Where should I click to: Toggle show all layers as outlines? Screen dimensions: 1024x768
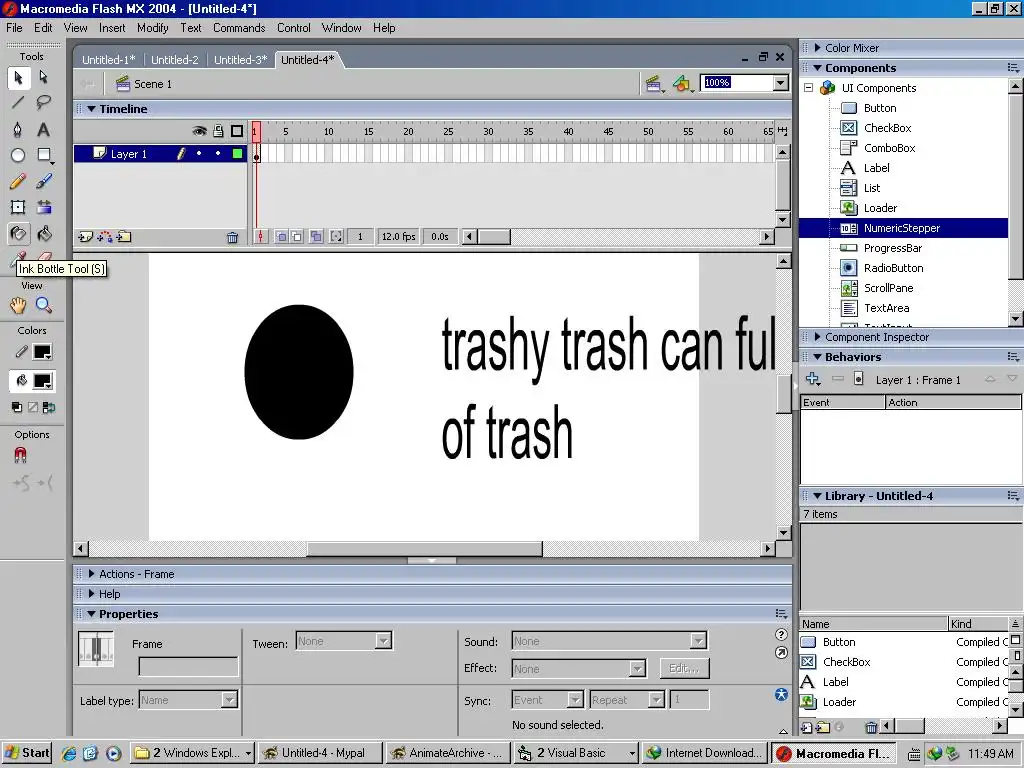pyautogui.click(x=237, y=131)
